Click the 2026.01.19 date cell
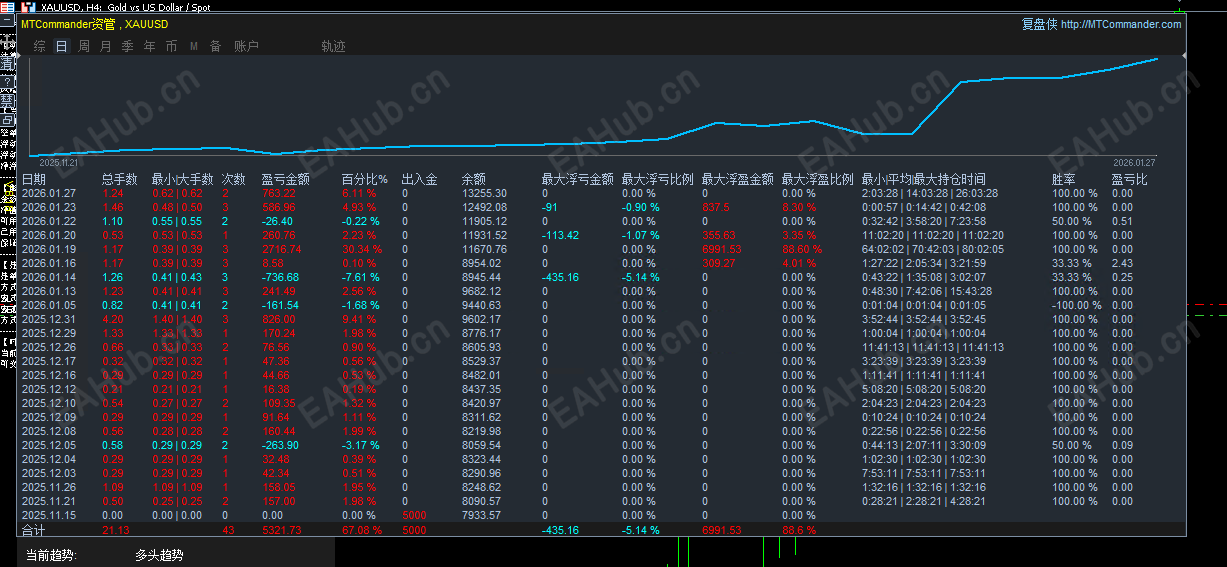 (49, 249)
